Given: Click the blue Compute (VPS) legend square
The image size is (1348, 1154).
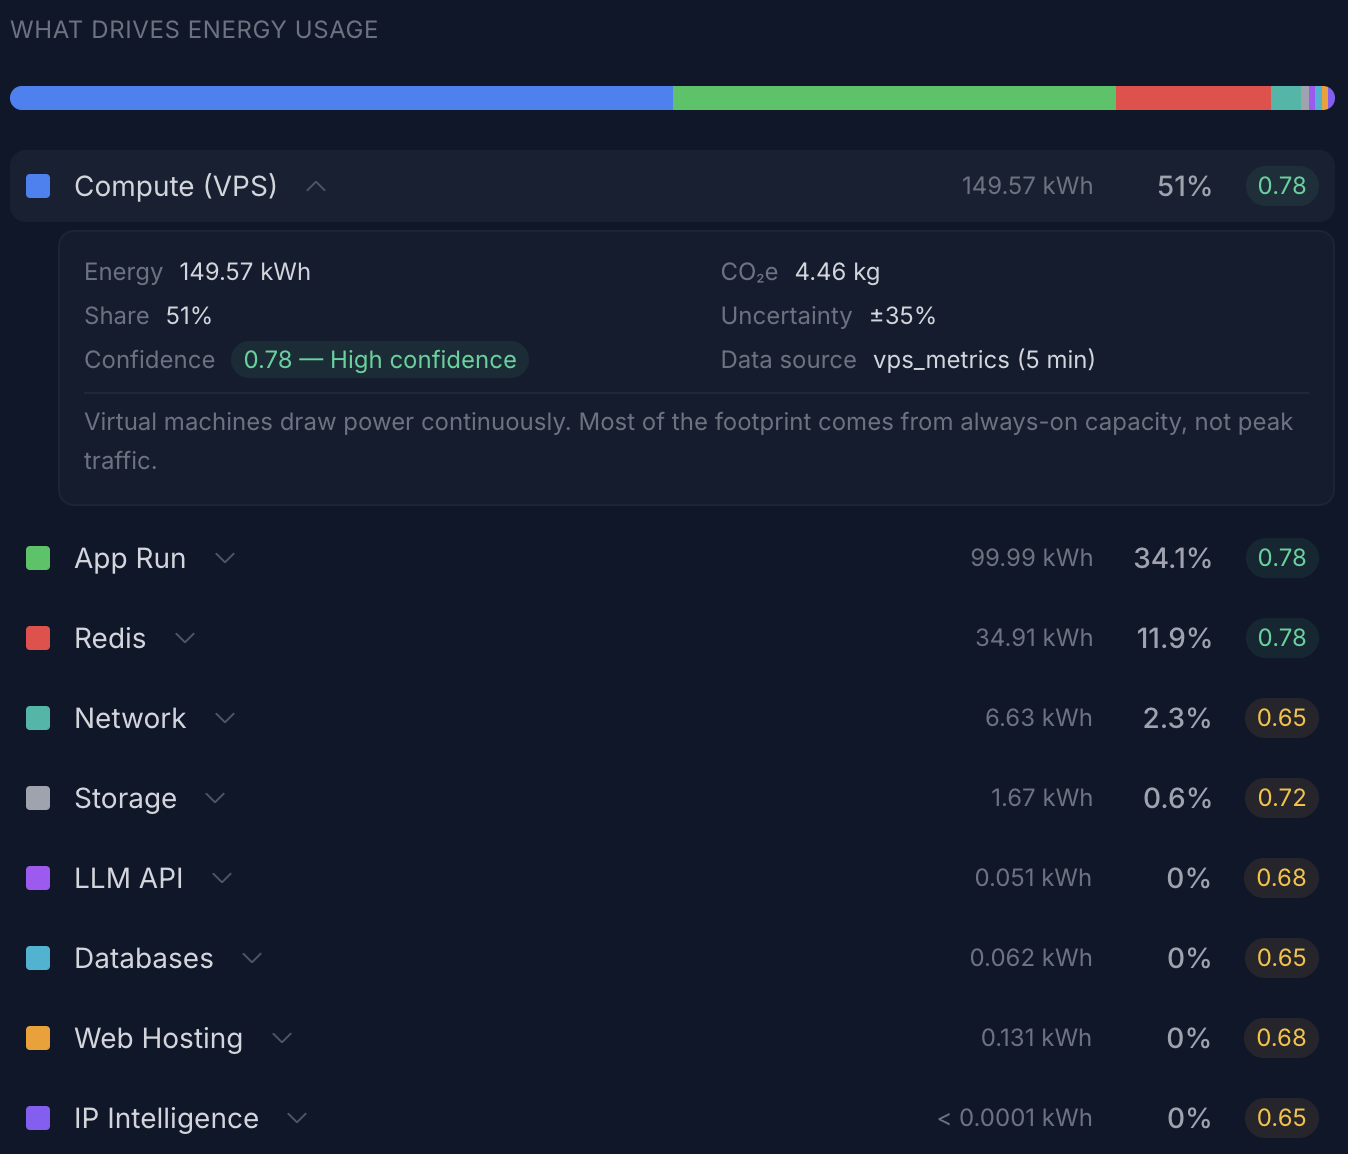Looking at the screenshot, I should click(x=37, y=186).
